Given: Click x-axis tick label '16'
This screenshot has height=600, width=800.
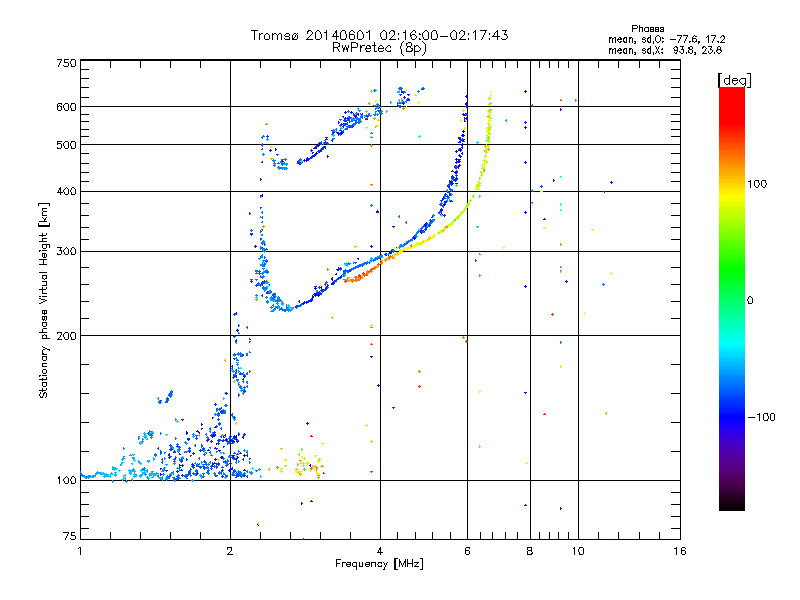Looking at the screenshot, I should pos(680,551).
